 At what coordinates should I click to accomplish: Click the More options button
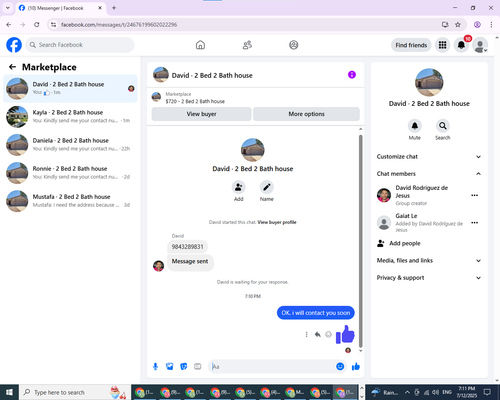pos(306,114)
